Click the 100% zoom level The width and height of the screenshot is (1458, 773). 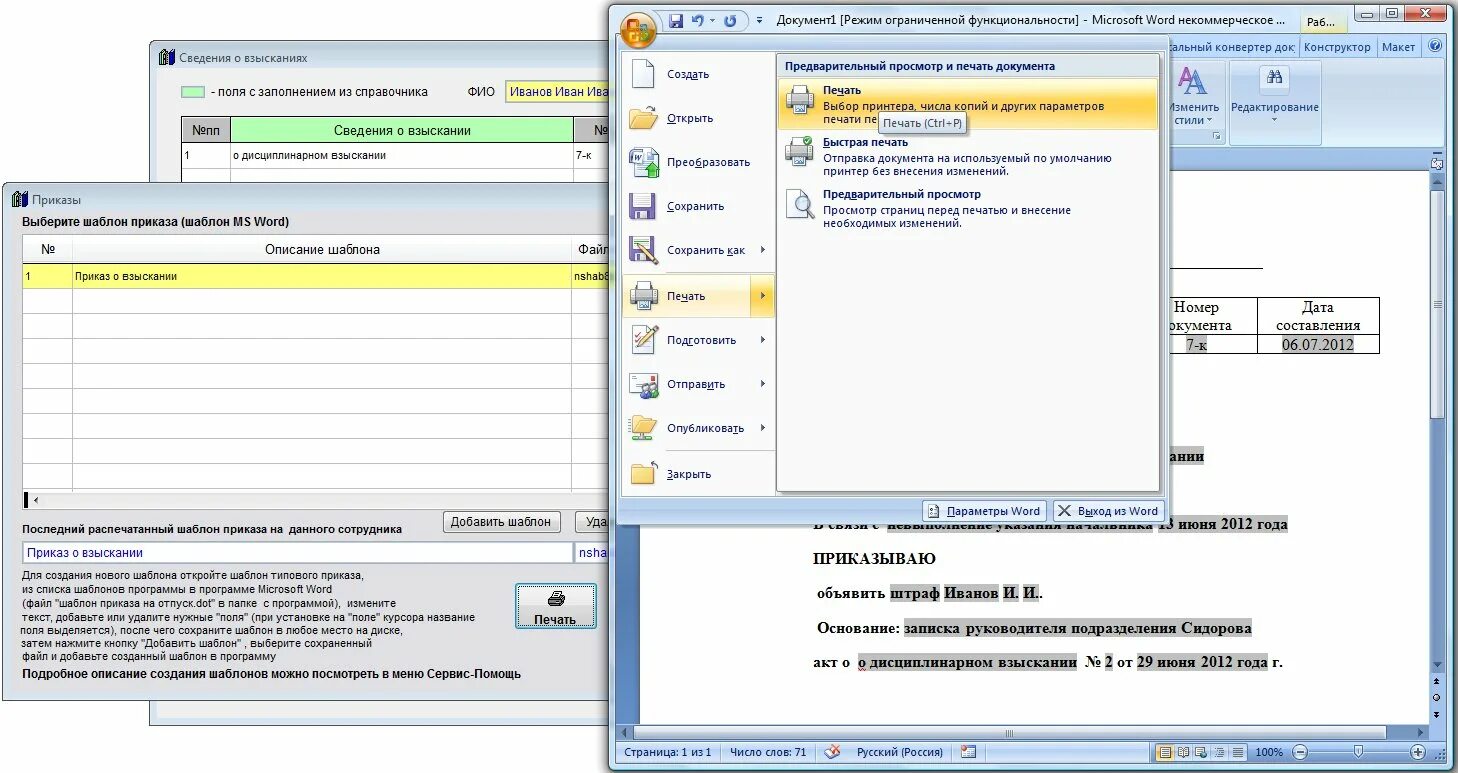tap(1268, 752)
